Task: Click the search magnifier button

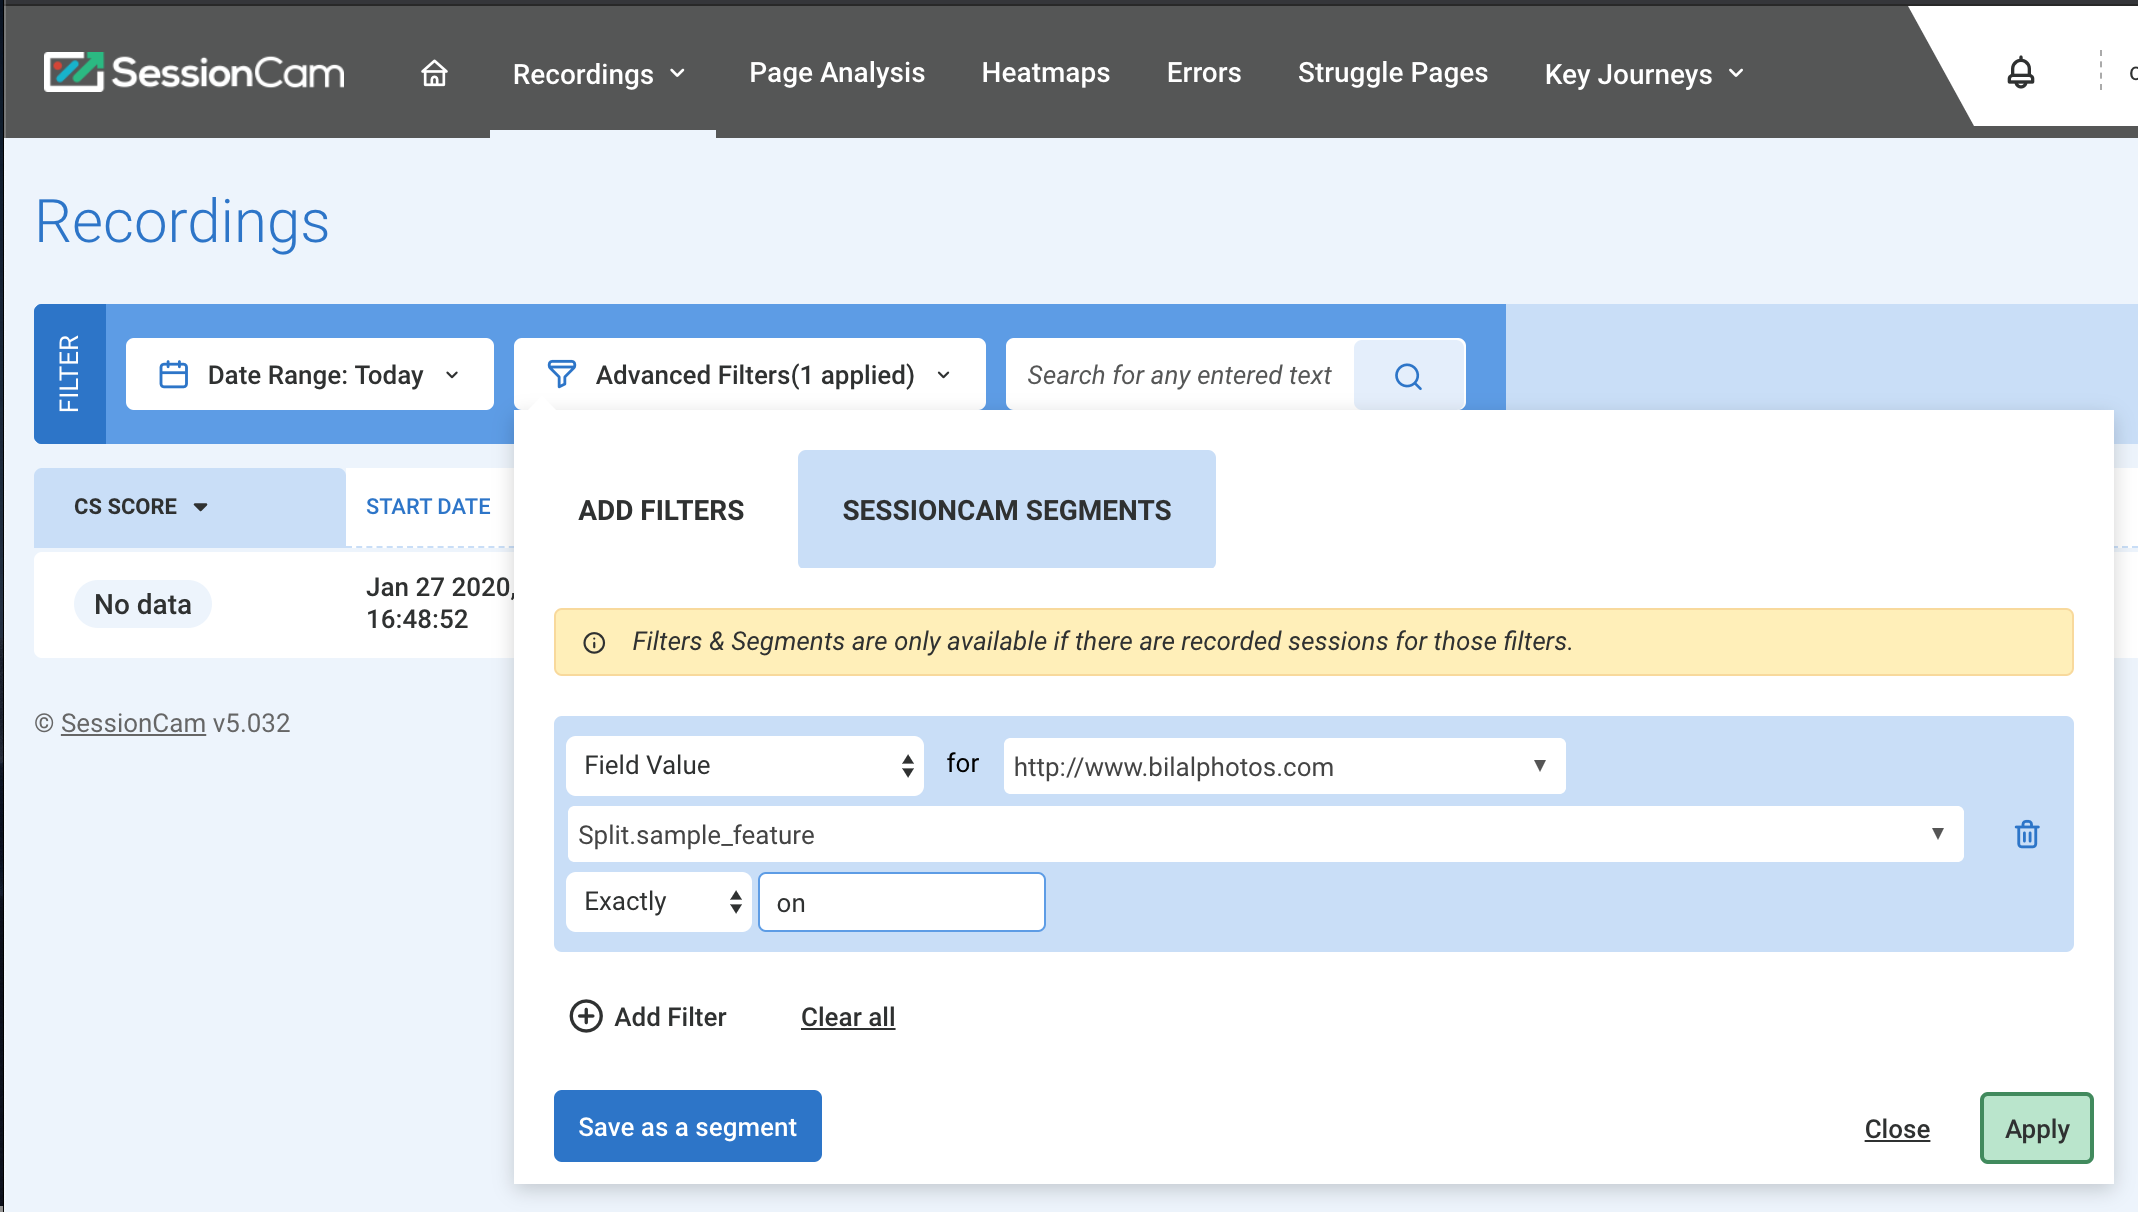Action: coord(1408,376)
